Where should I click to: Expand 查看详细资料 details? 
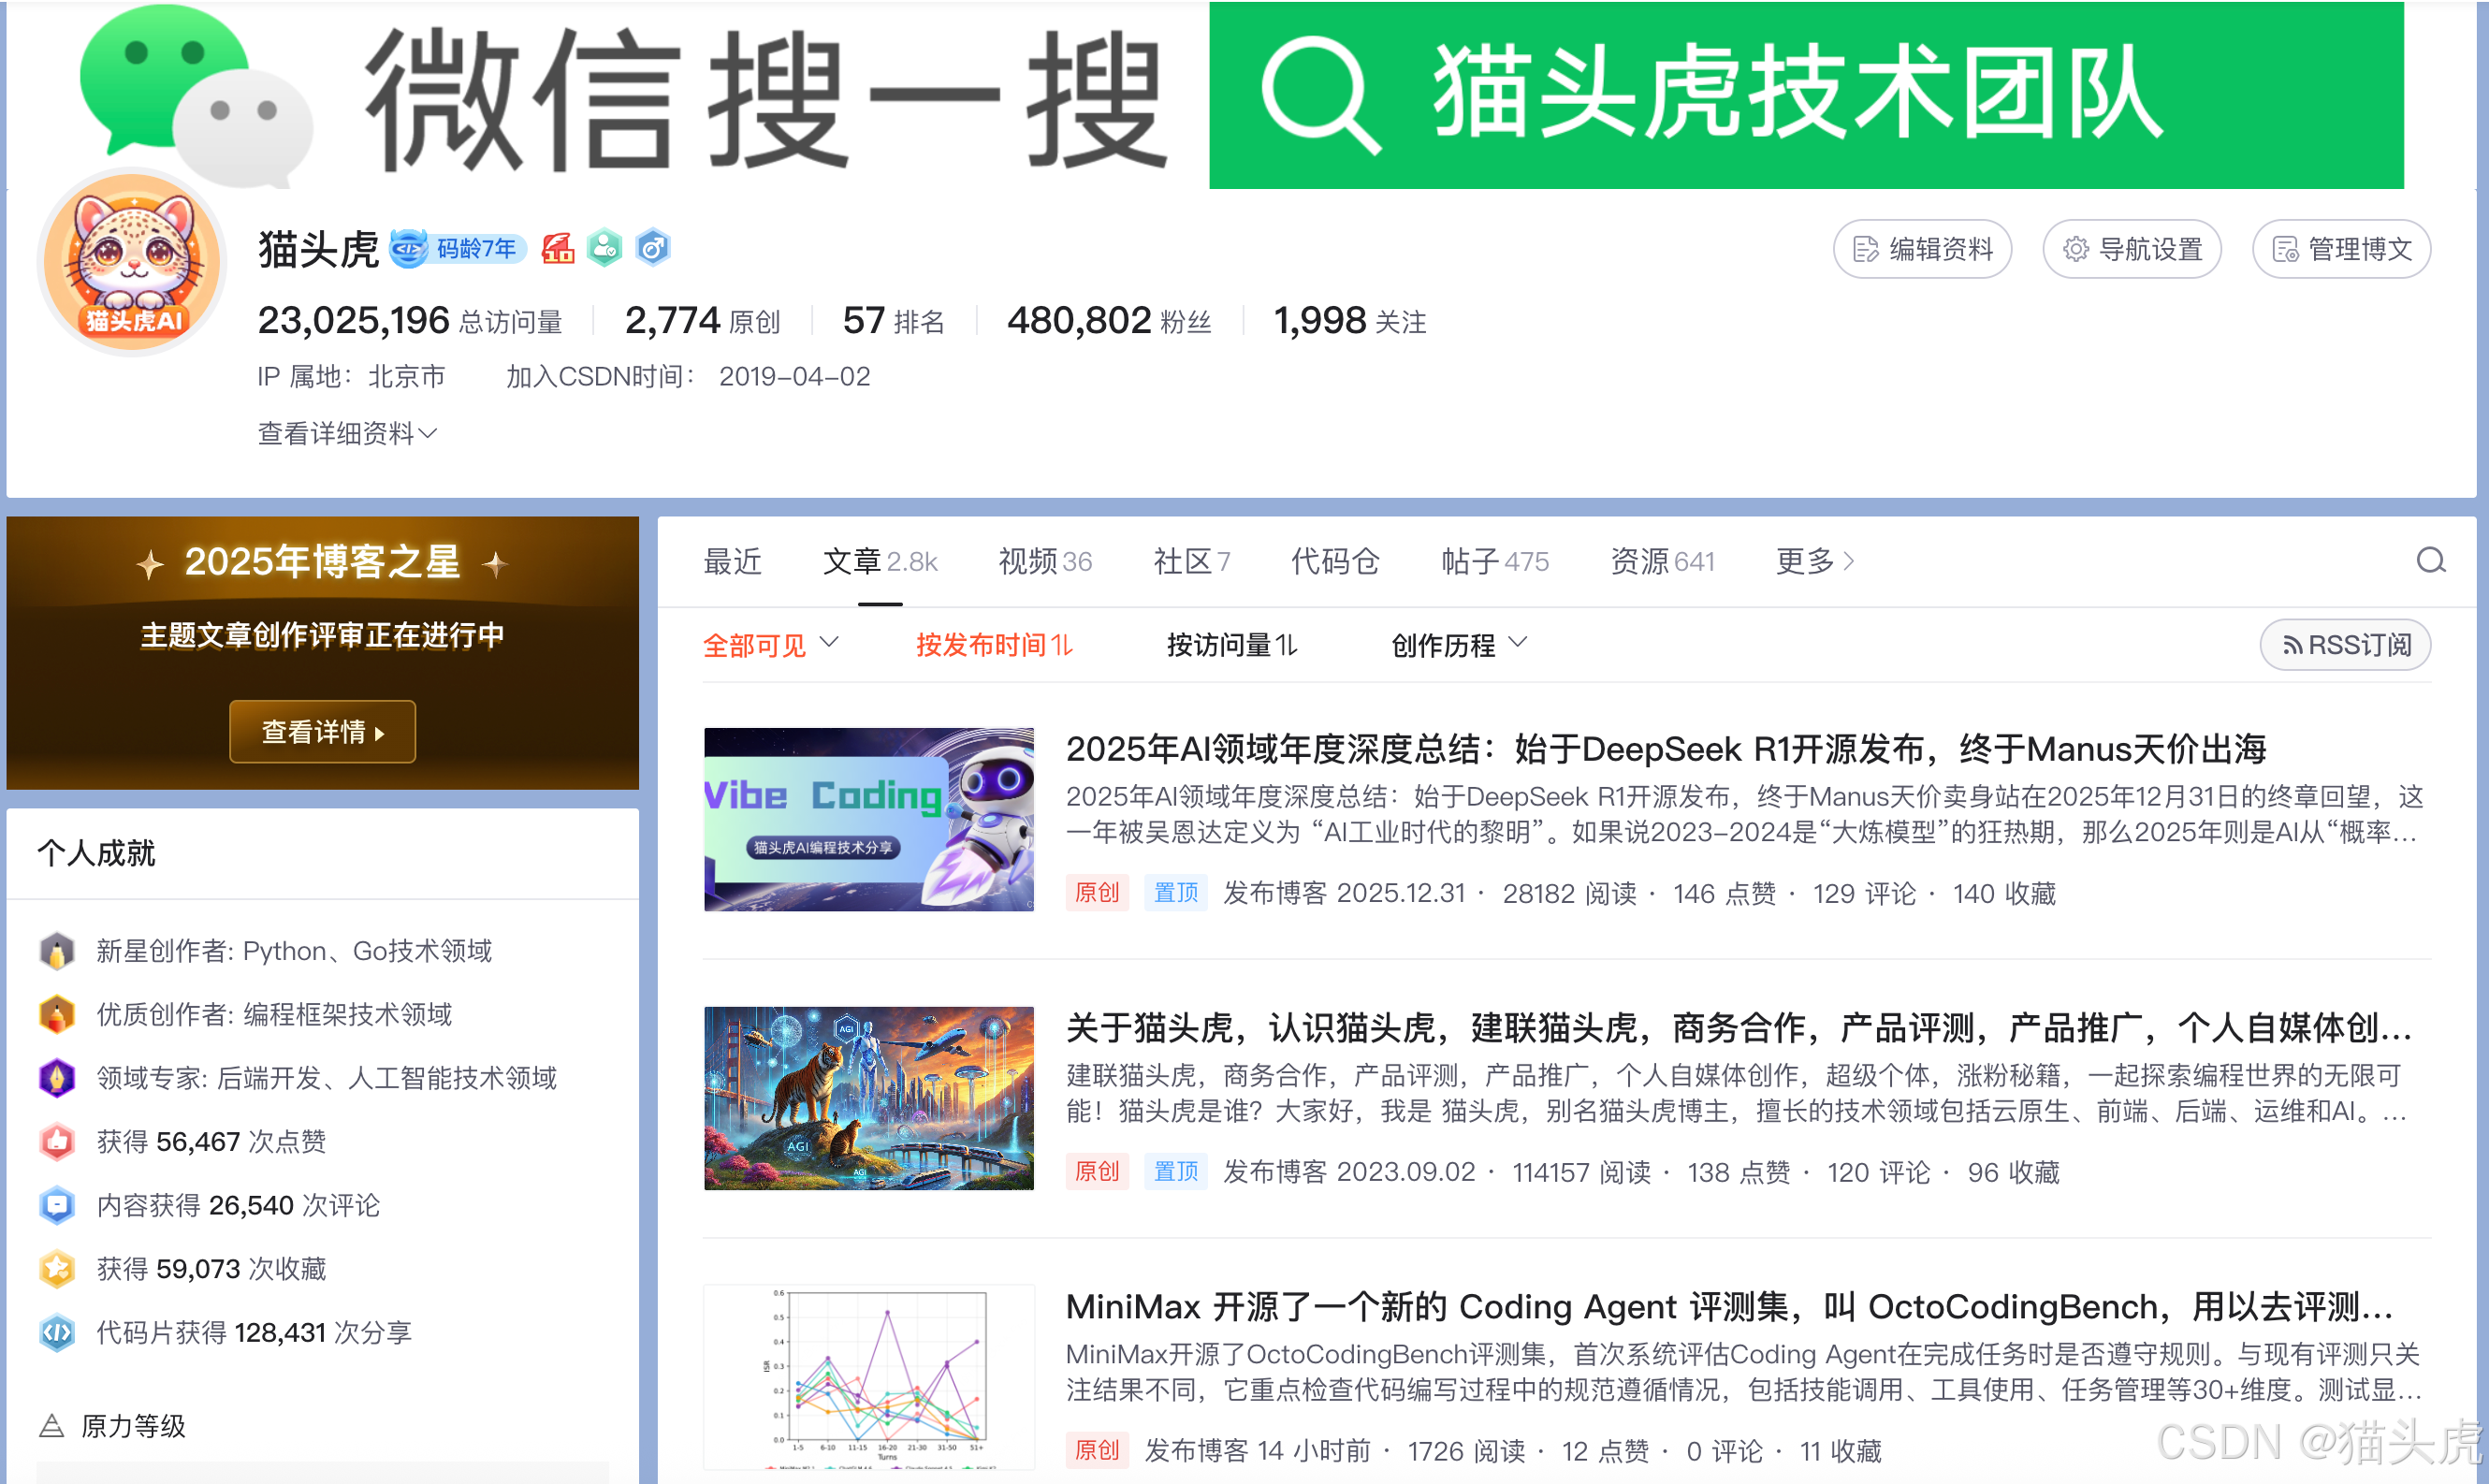347,433
